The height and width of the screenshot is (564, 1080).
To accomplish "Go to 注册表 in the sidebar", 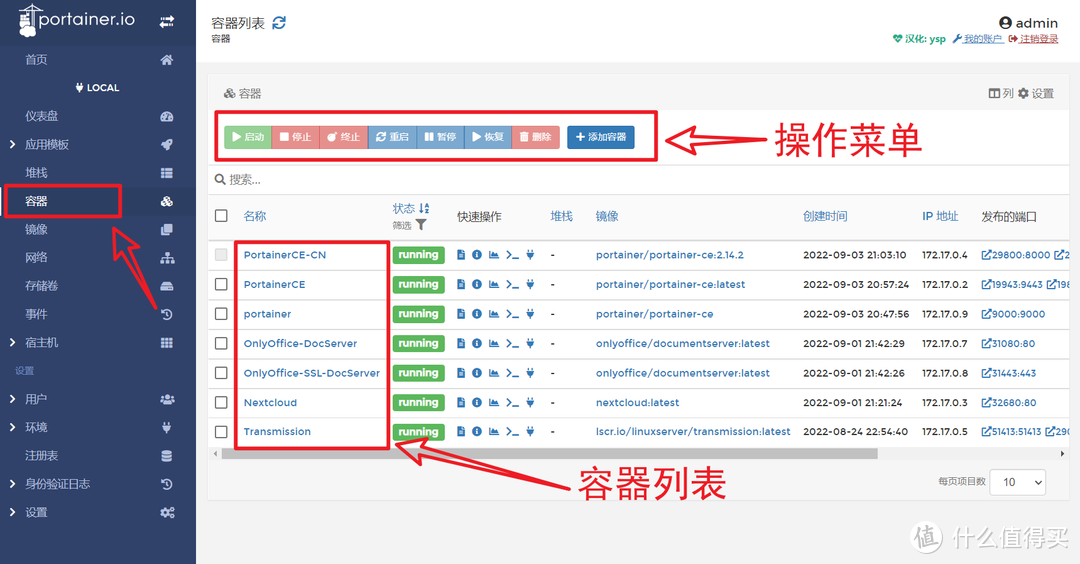I will tap(42, 455).
